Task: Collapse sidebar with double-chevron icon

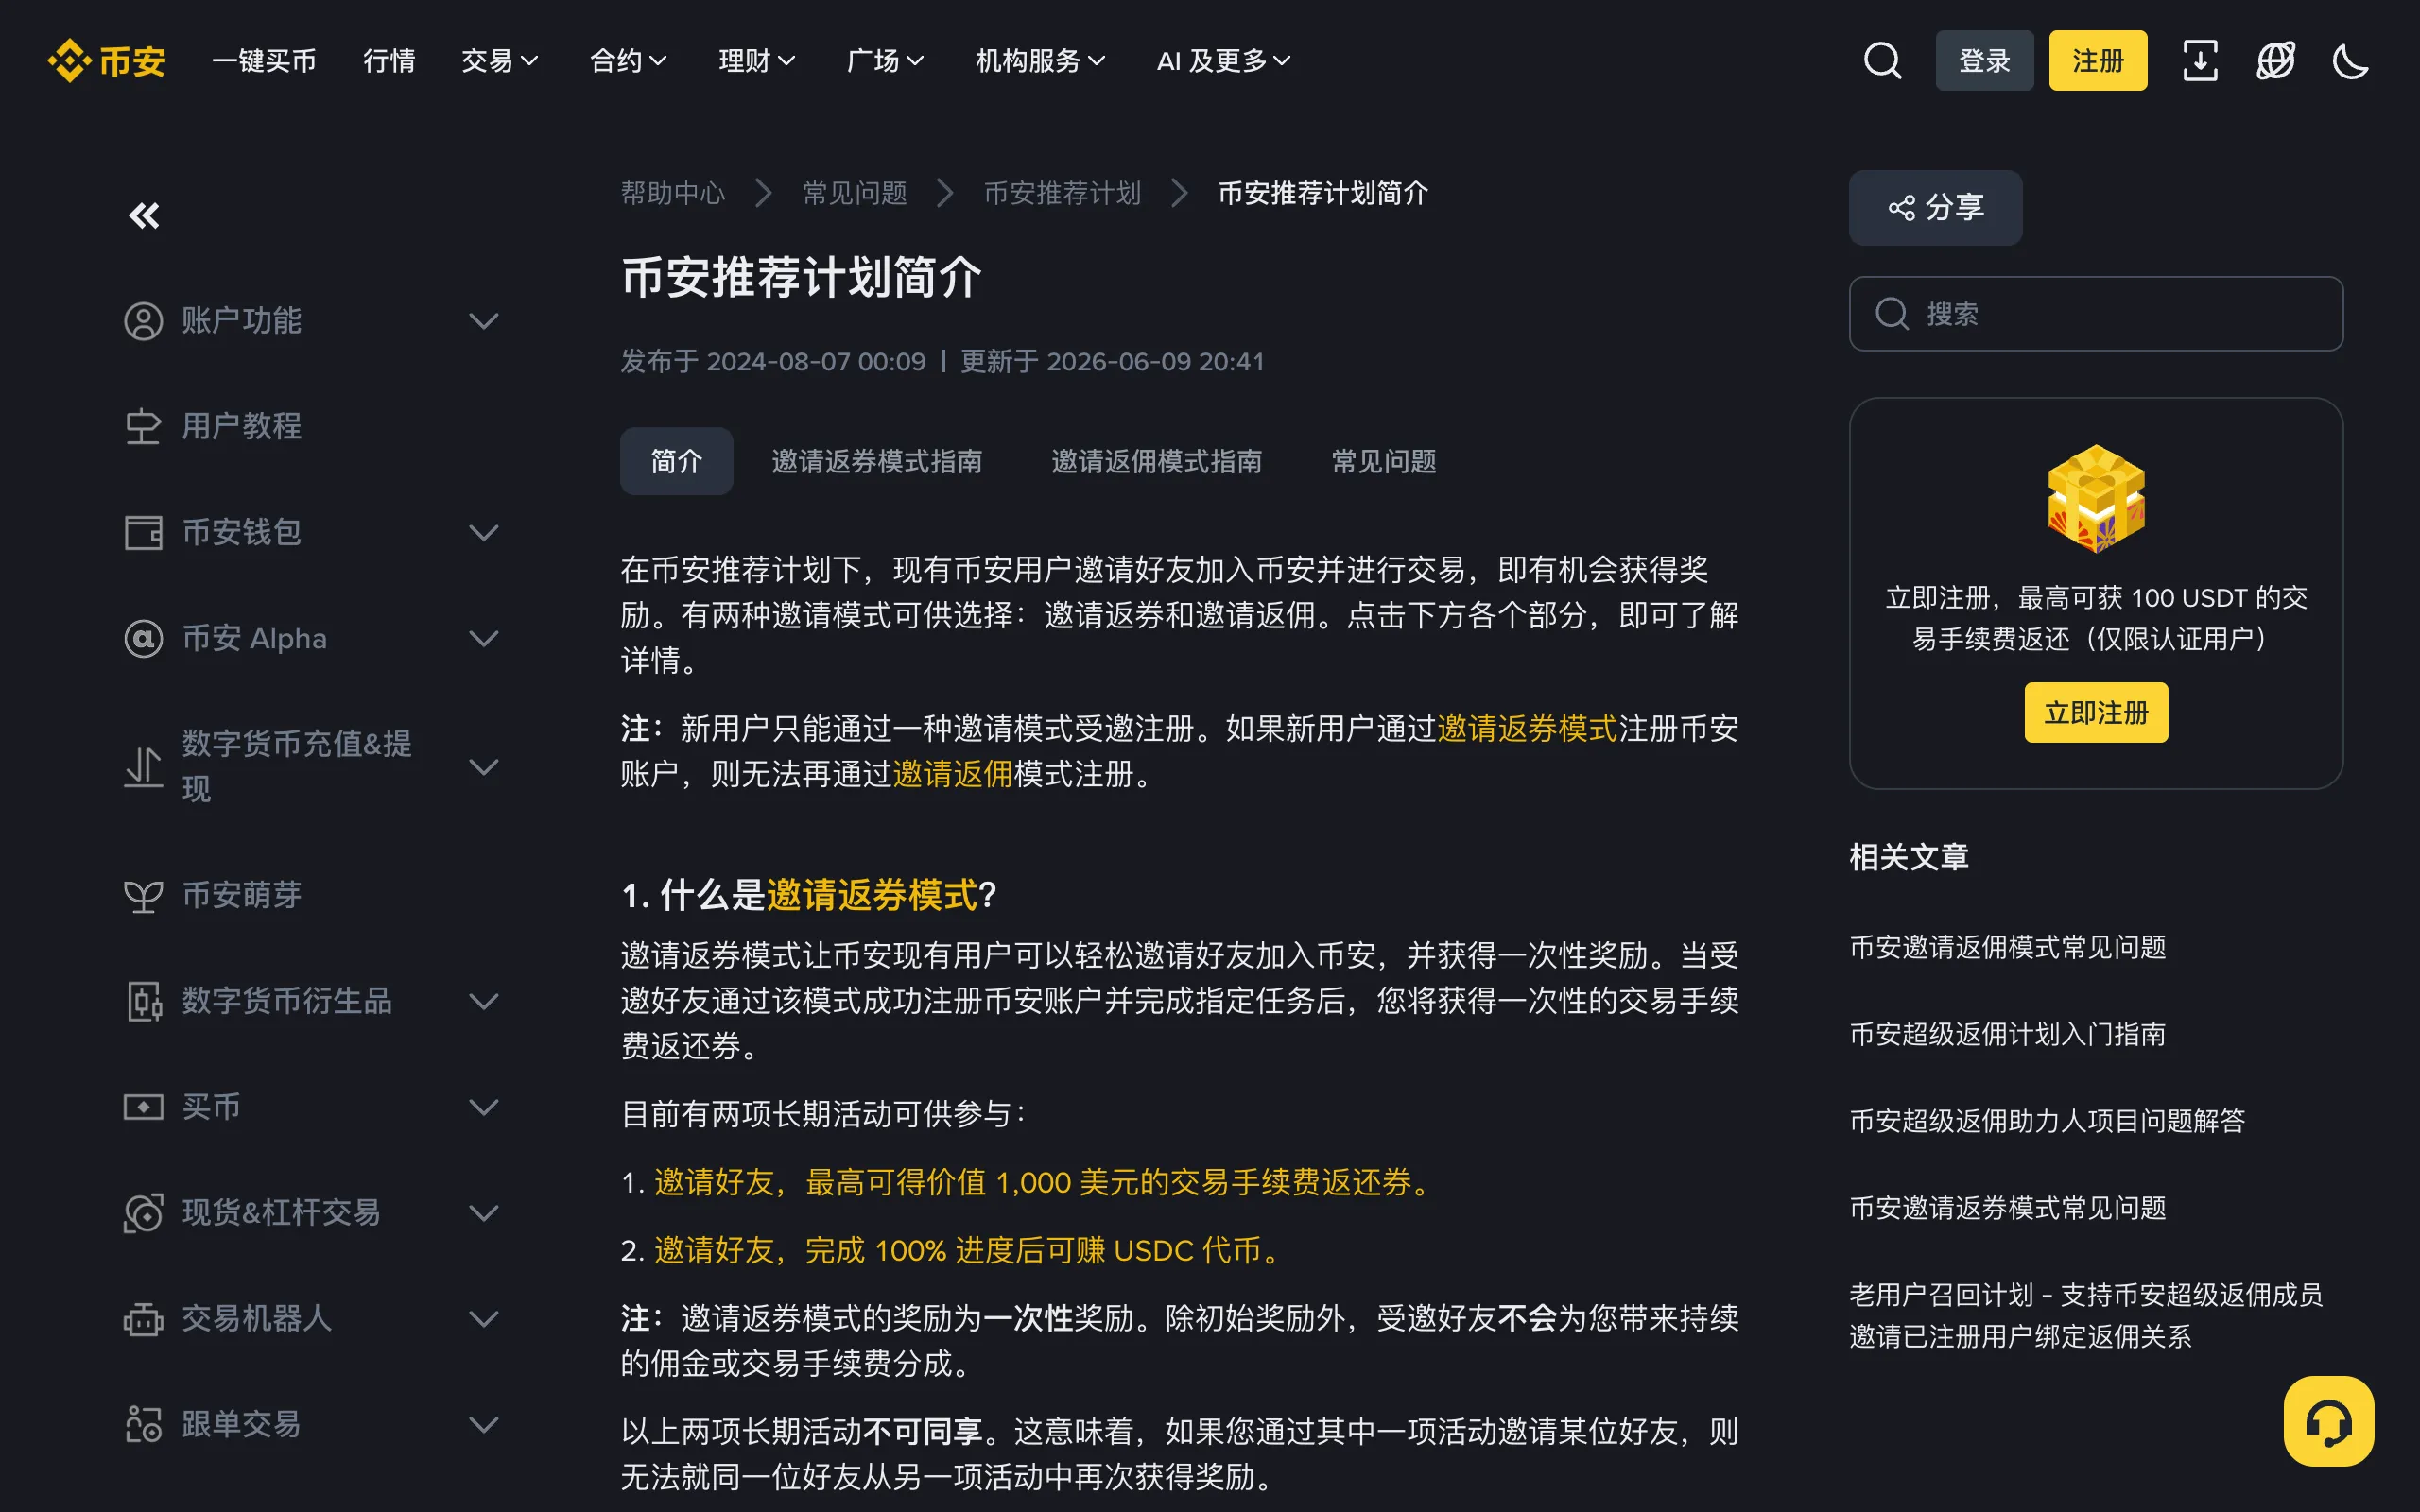Action: click(144, 215)
